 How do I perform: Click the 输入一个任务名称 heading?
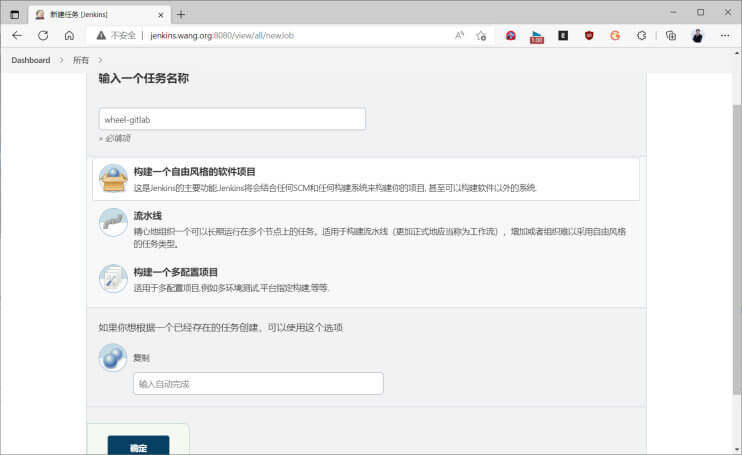pos(144,79)
